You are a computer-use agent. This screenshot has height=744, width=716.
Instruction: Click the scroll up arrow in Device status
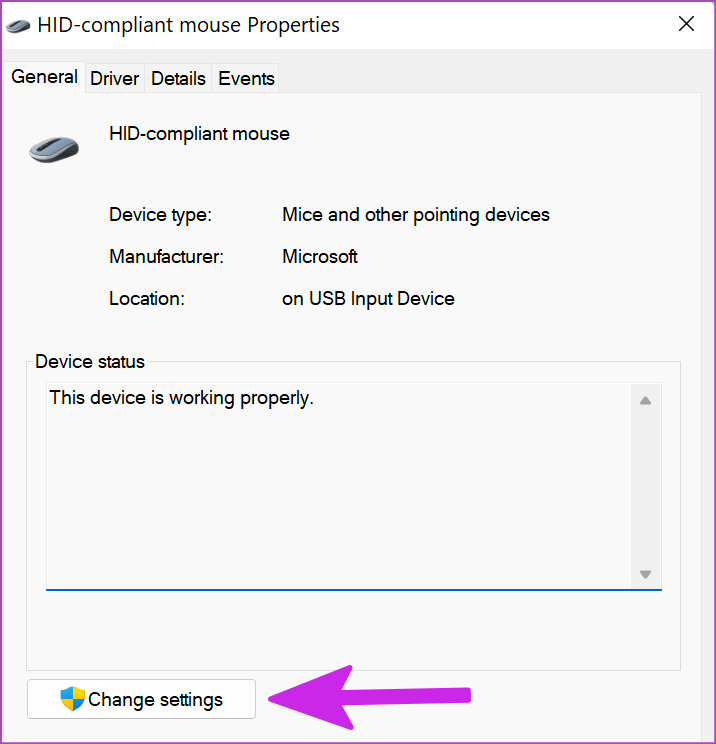(645, 400)
